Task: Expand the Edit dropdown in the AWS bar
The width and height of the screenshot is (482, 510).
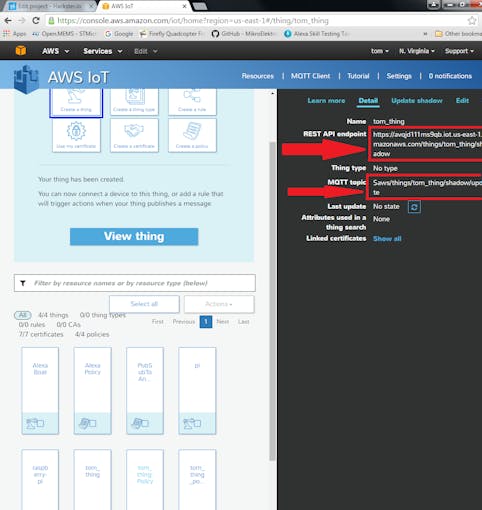Action: (x=145, y=51)
